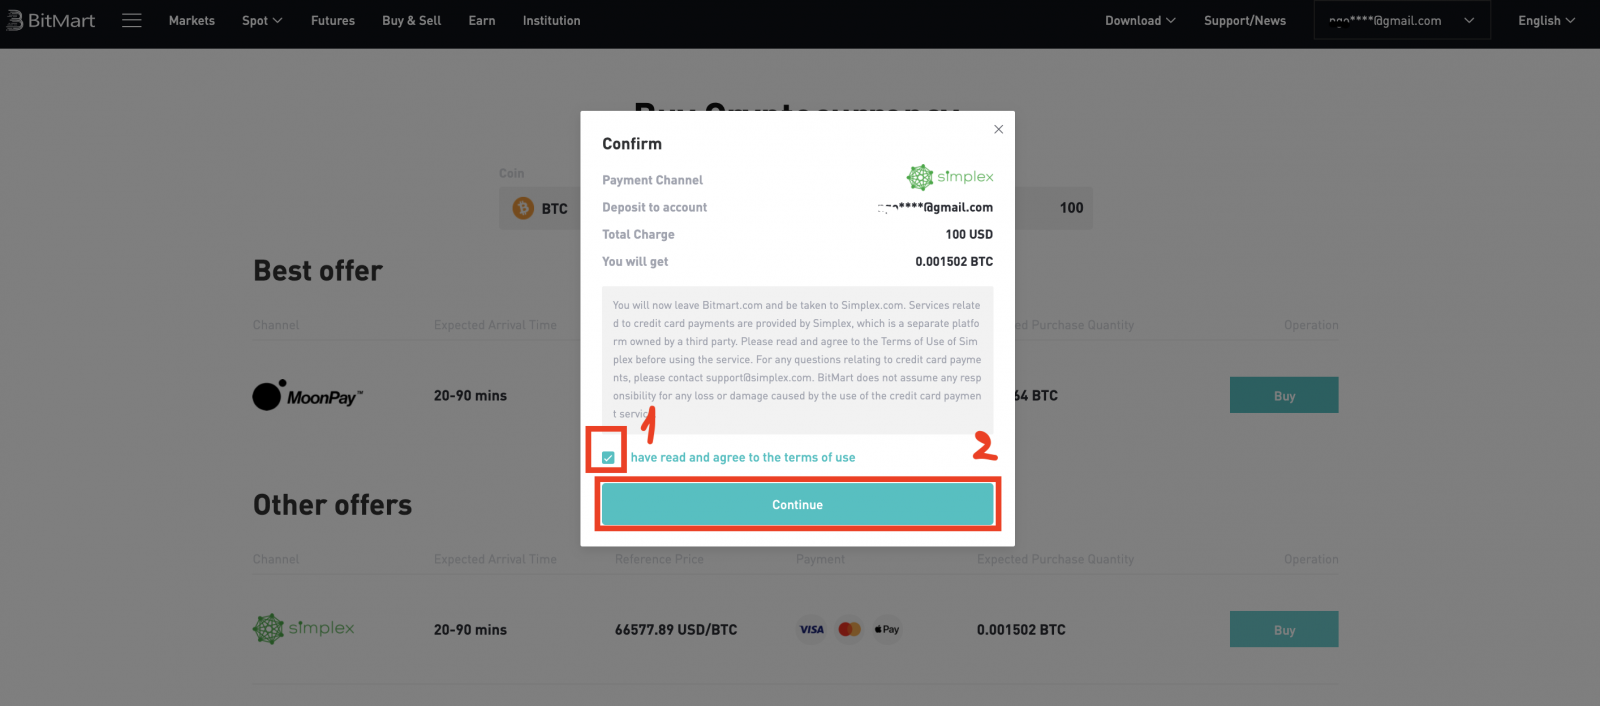The width and height of the screenshot is (1600, 706).
Task: Click the Simplex logo in Other offers
Action: (x=304, y=629)
